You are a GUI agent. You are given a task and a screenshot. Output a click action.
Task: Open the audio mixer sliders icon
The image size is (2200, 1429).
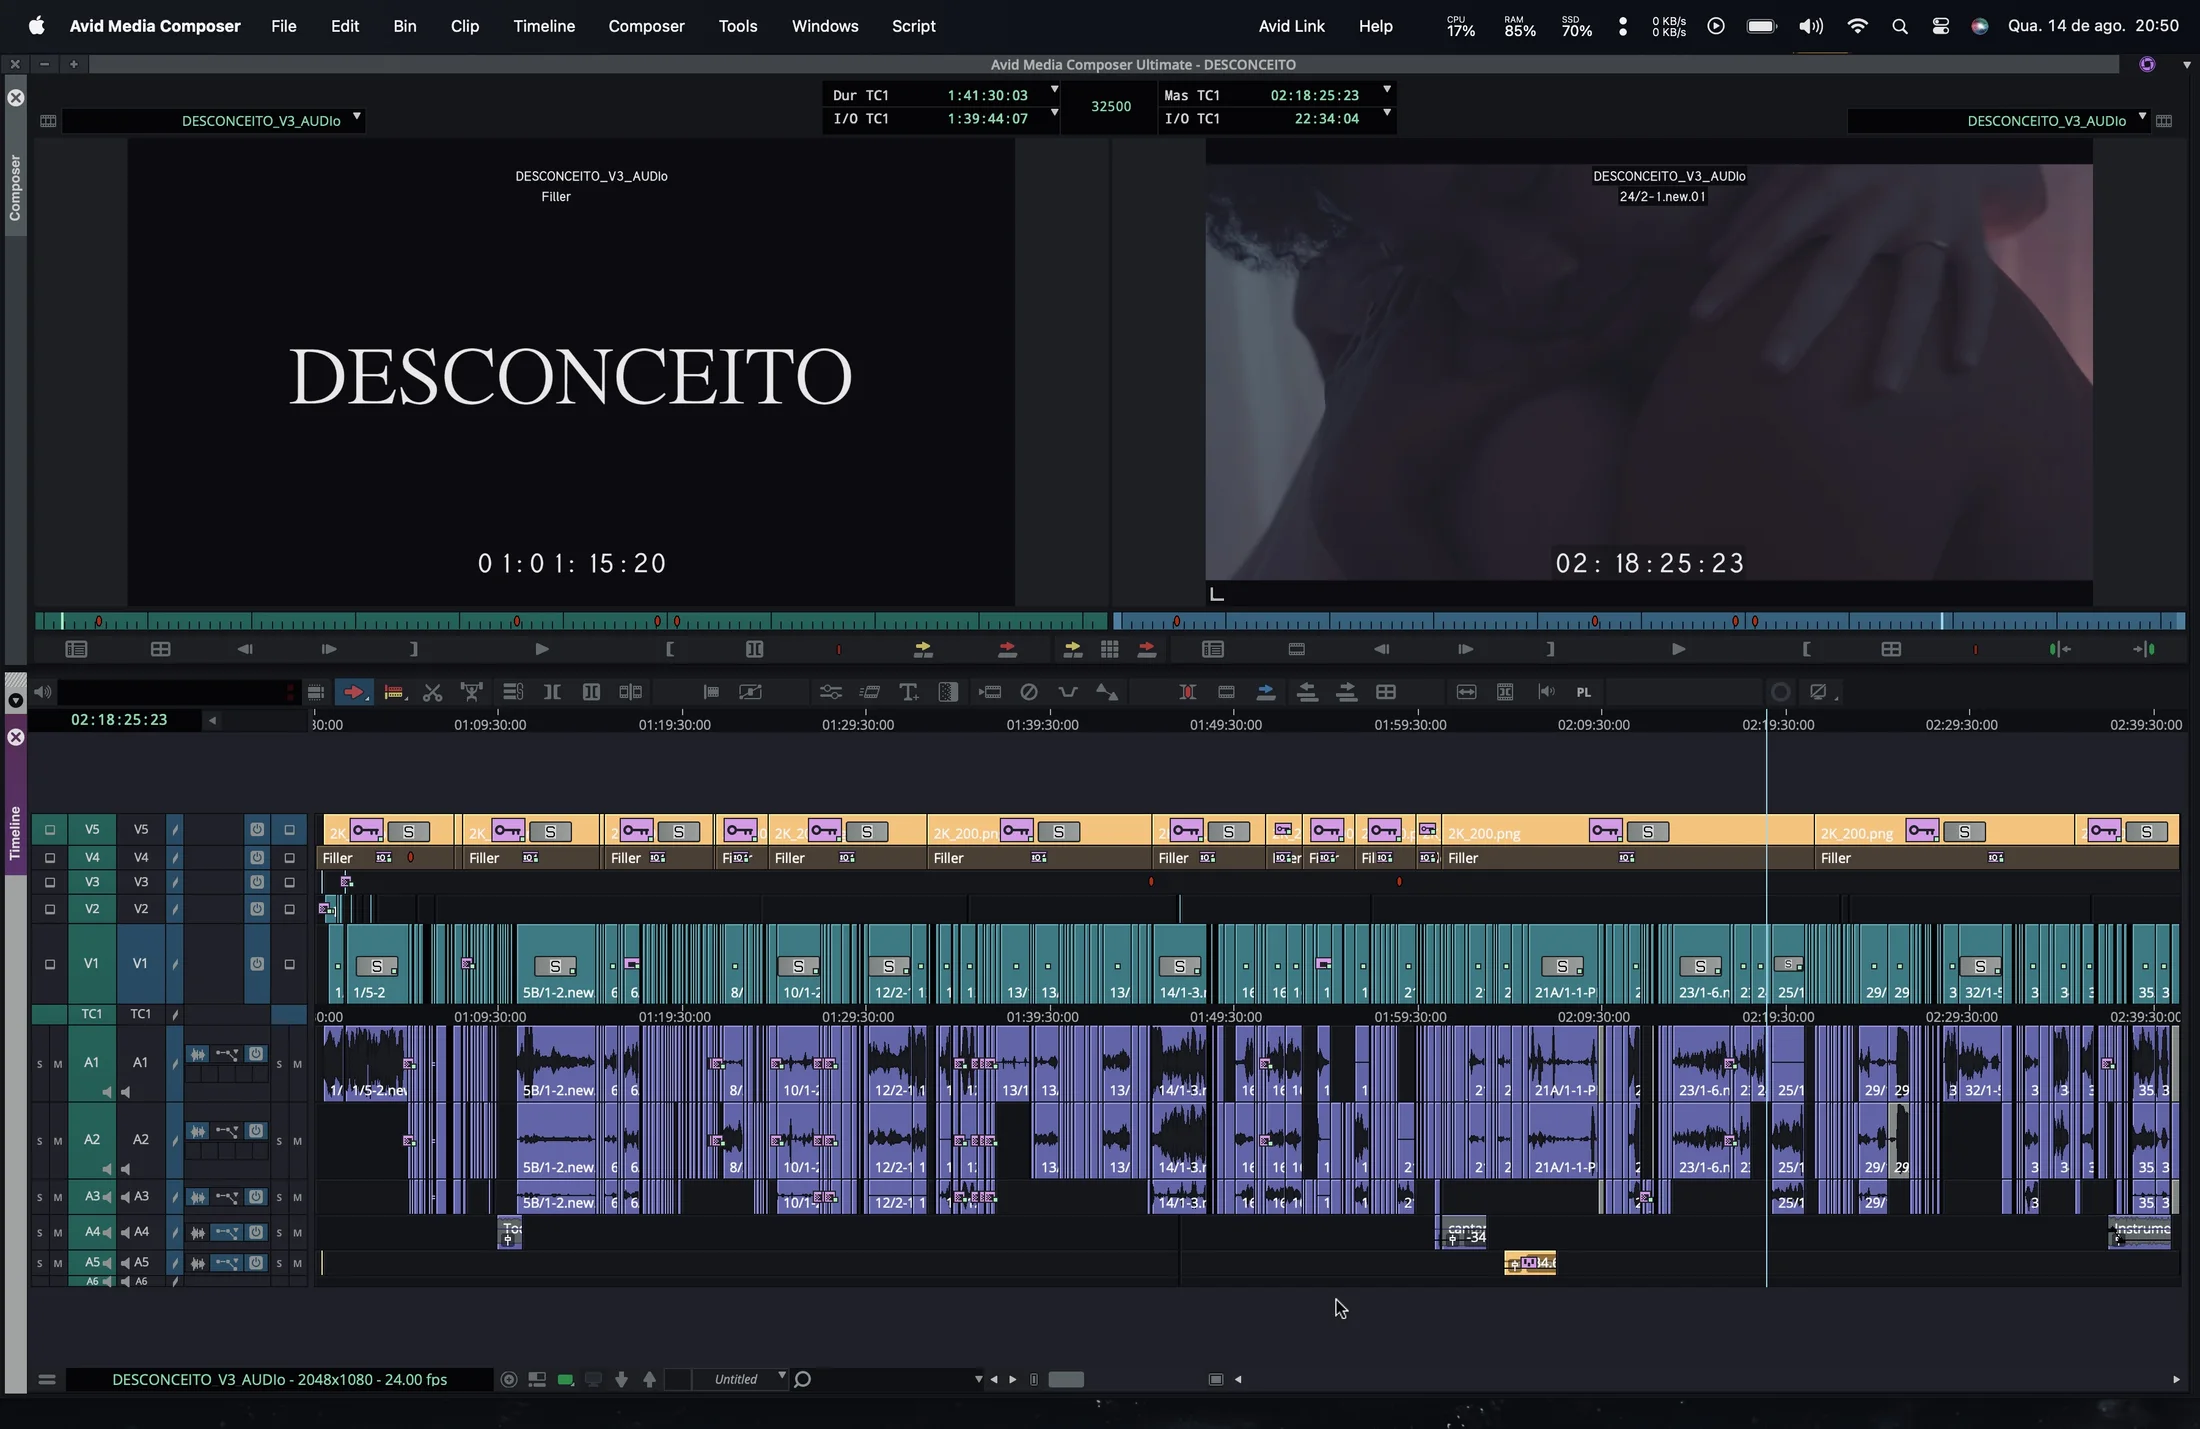pos(830,692)
